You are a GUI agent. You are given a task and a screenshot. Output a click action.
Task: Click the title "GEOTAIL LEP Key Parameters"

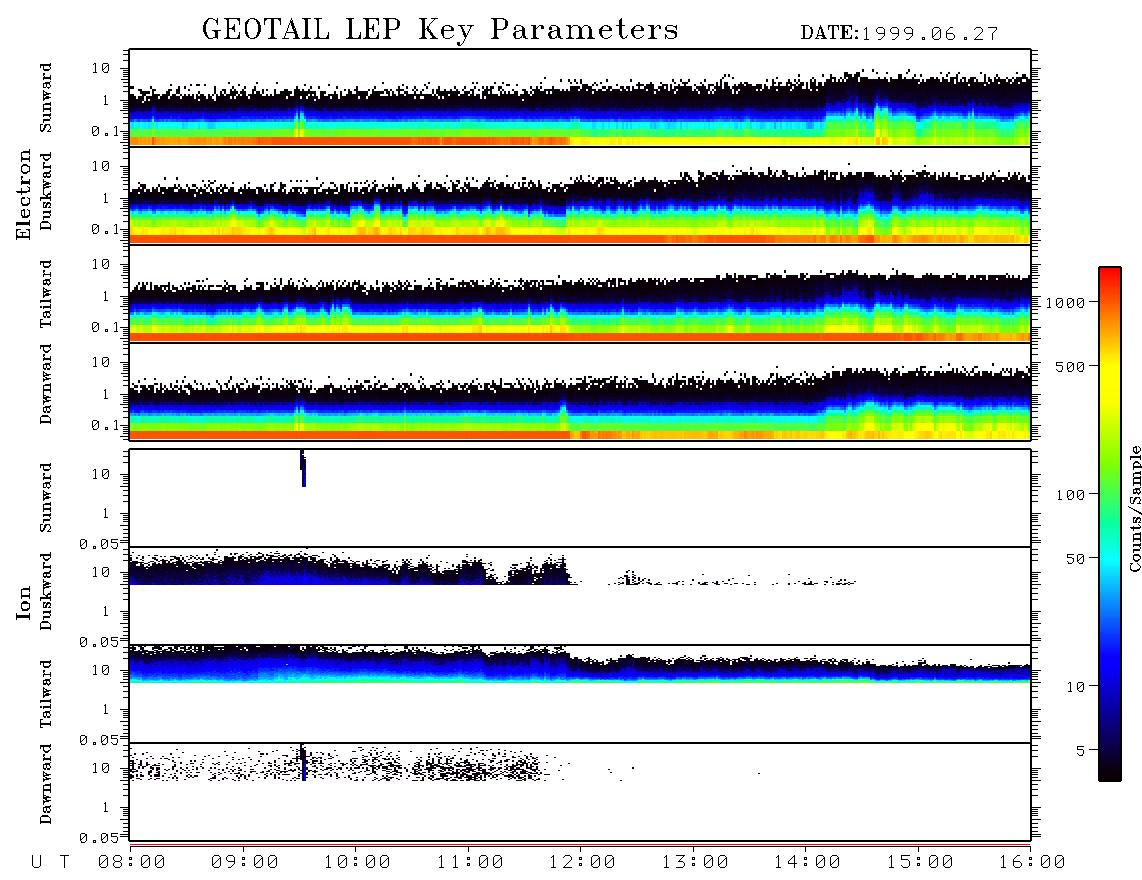click(440, 30)
